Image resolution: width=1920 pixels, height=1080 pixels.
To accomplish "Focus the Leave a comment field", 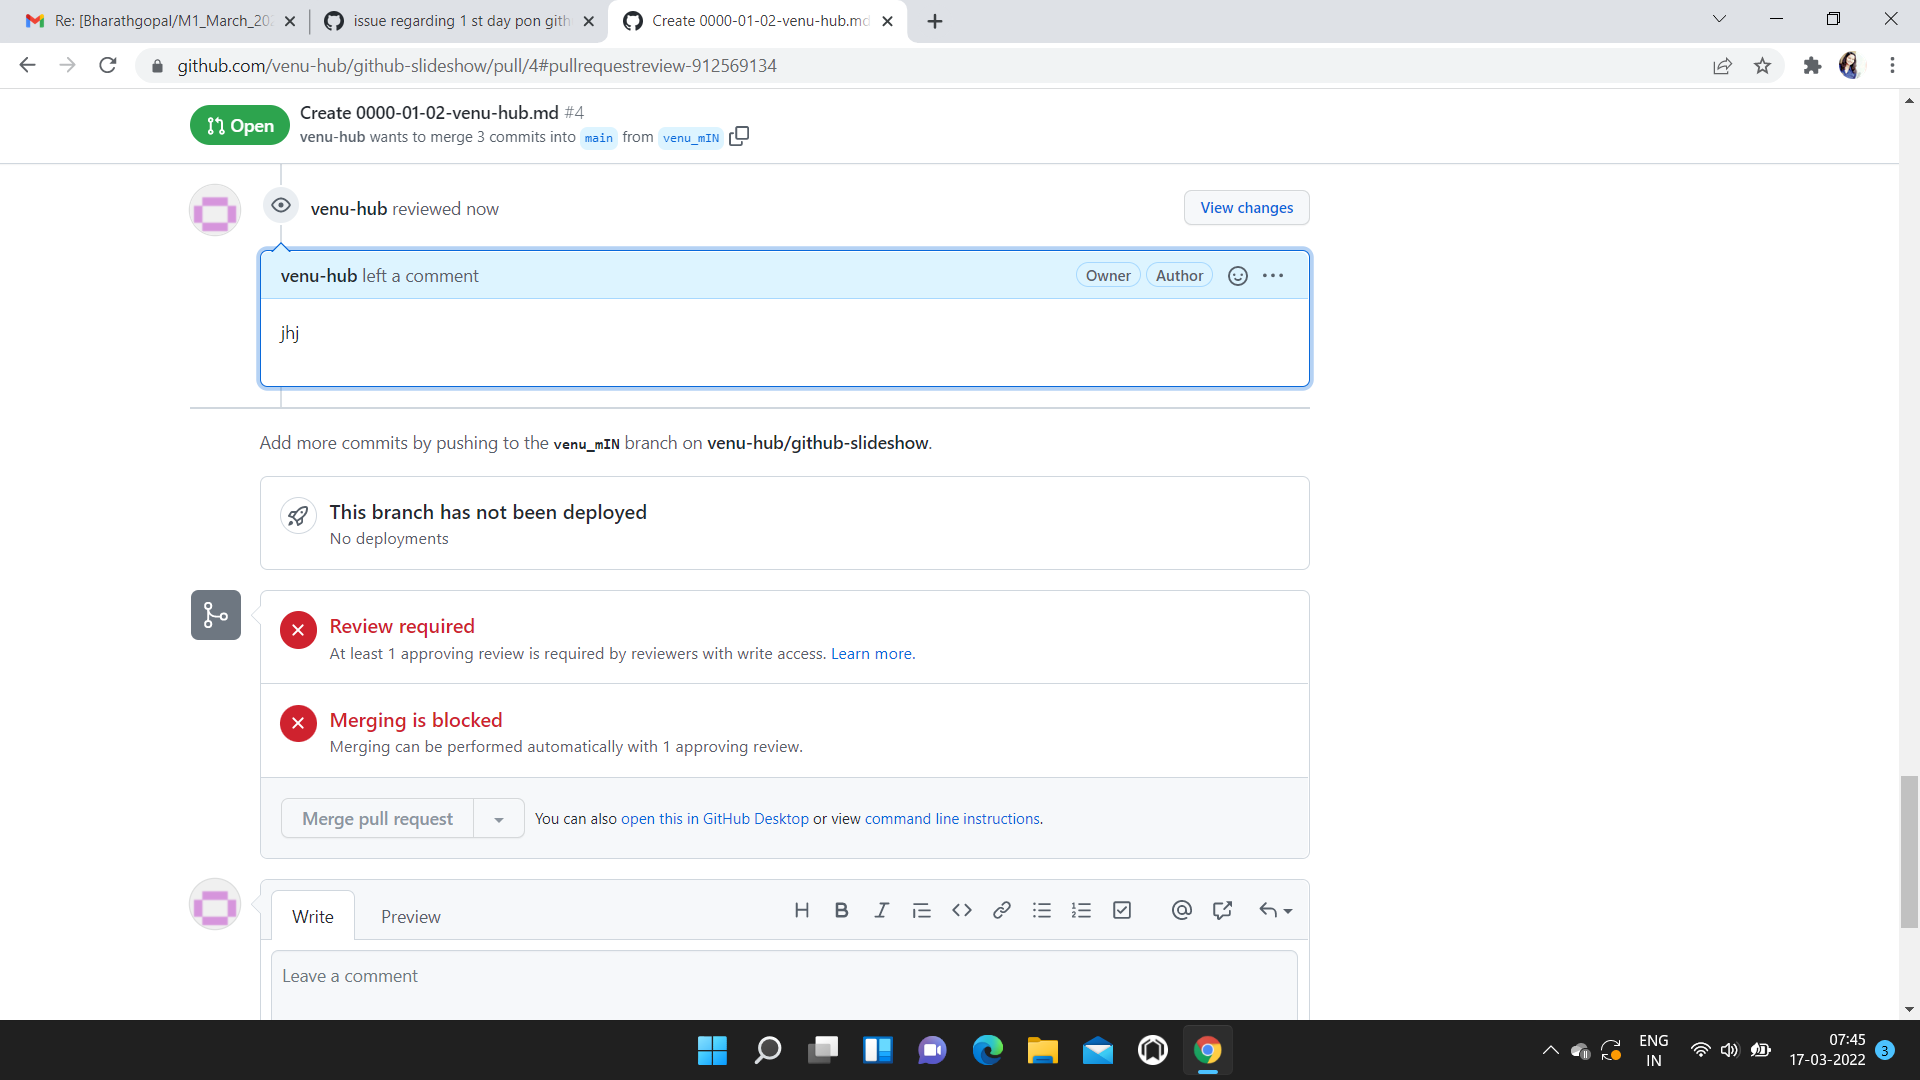I will (784, 985).
